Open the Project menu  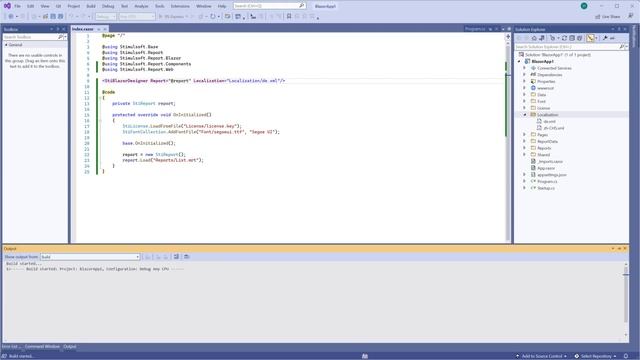tap(74, 6)
